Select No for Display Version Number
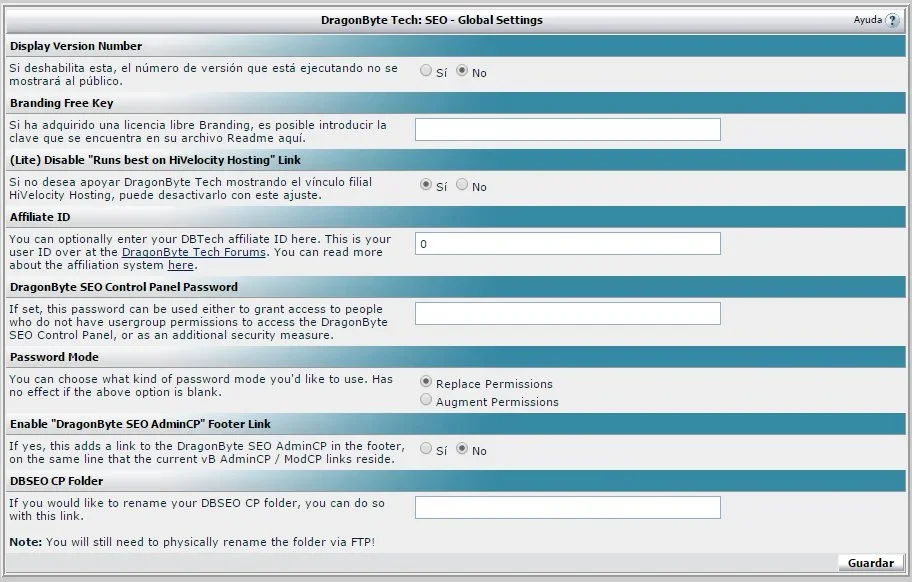 (462, 70)
